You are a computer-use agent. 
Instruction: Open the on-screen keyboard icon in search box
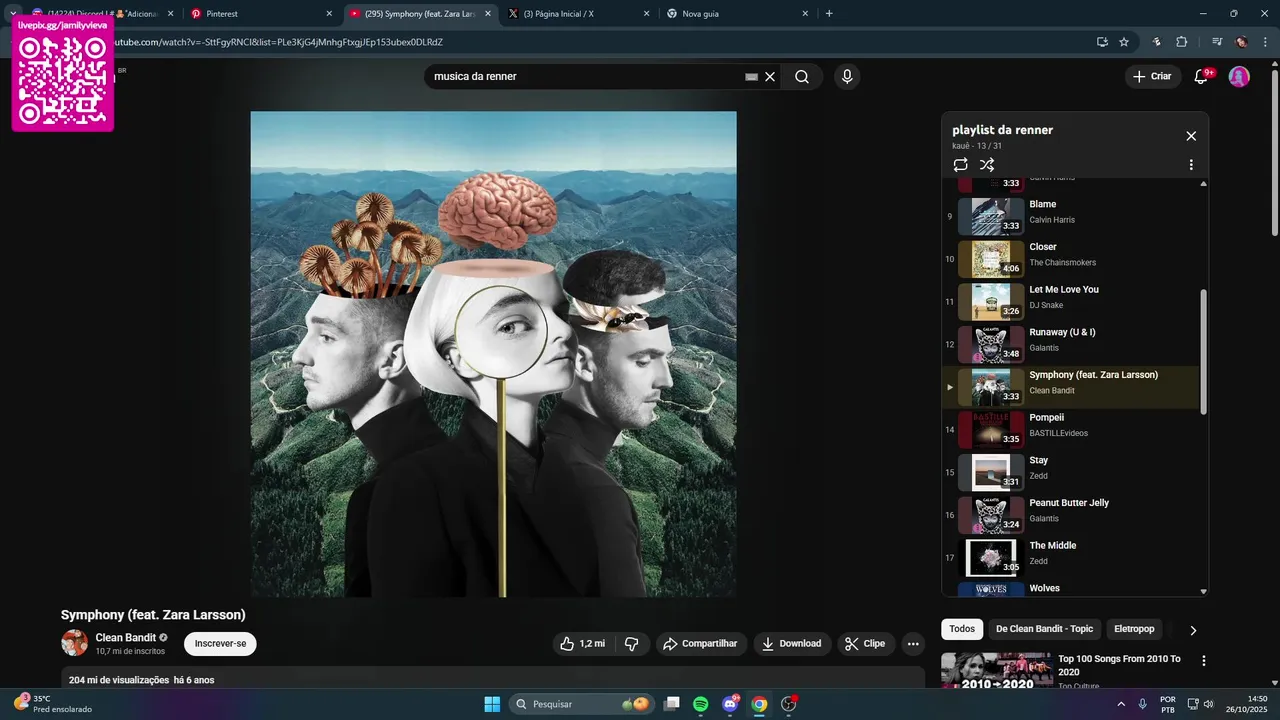pos(751,76)
